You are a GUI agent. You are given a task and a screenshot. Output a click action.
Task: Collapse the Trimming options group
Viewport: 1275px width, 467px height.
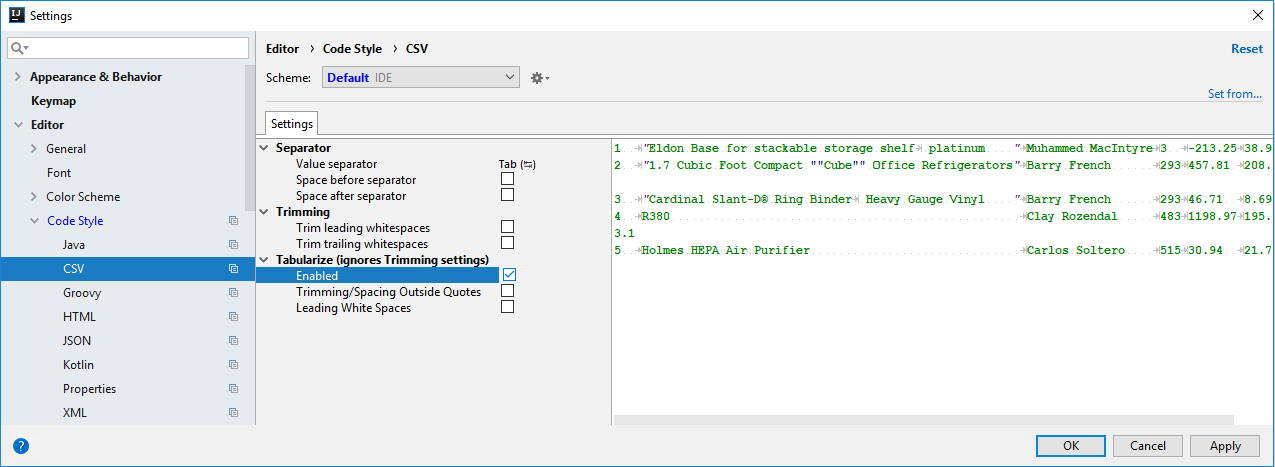265,212
